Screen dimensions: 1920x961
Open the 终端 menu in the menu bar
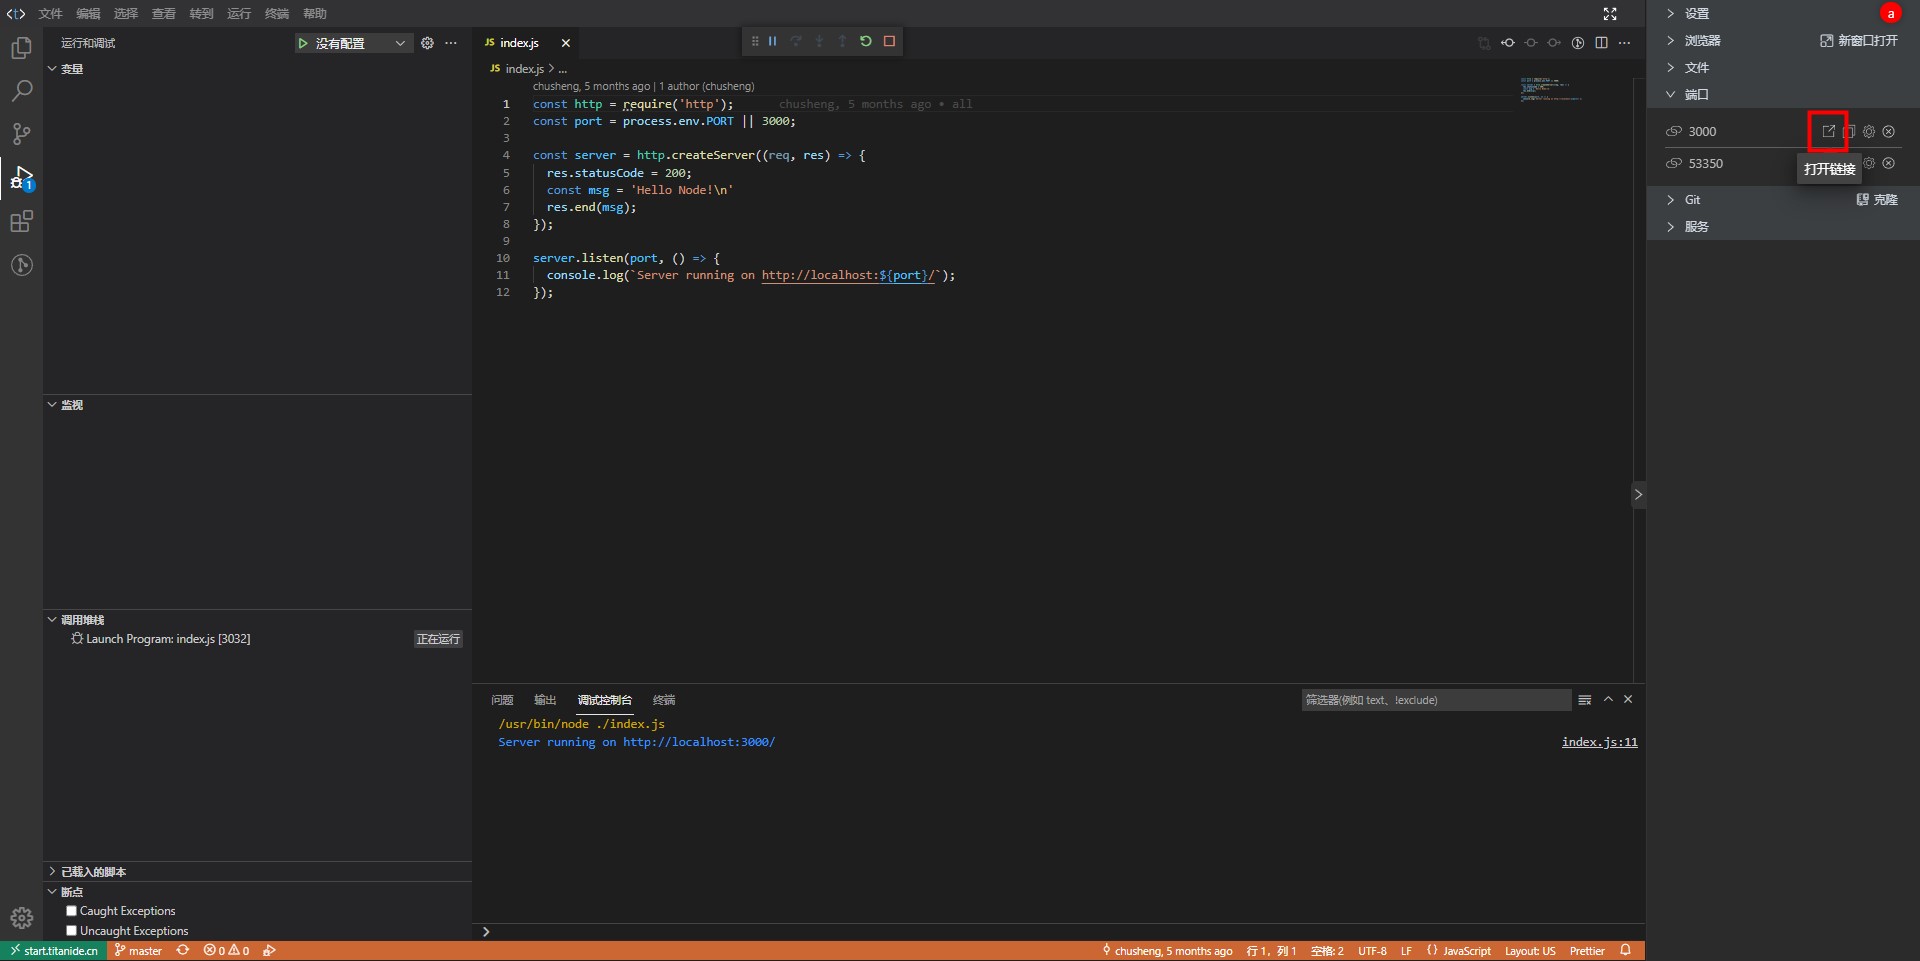277,14
